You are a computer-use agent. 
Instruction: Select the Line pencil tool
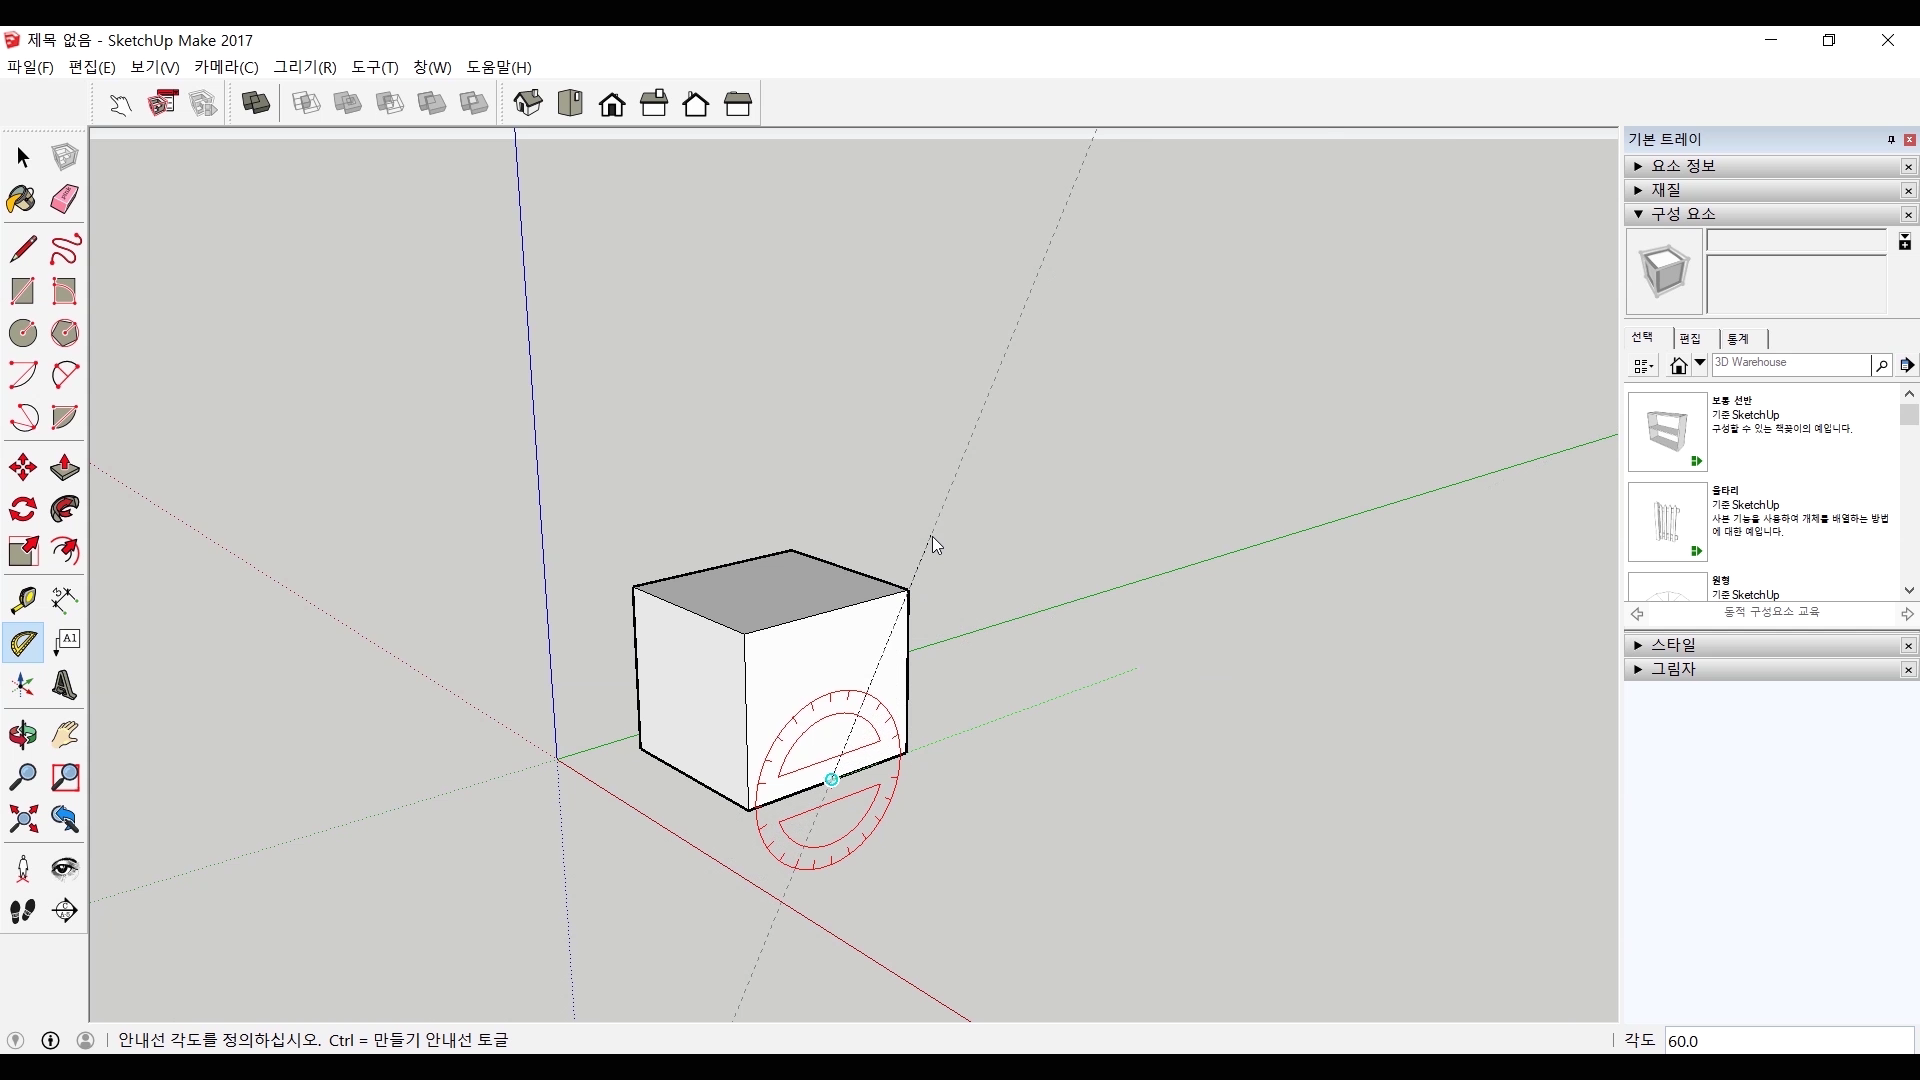(x=22, y=249)
